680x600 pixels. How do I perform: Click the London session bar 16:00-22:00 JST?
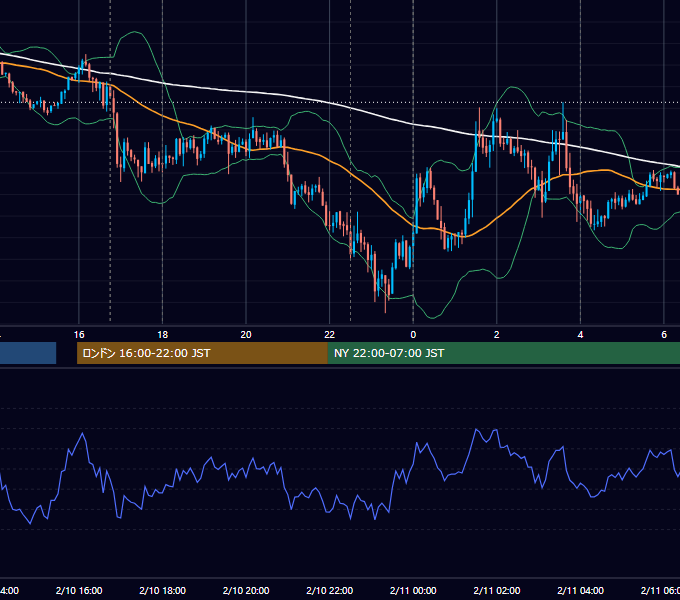tap(202, 353)
